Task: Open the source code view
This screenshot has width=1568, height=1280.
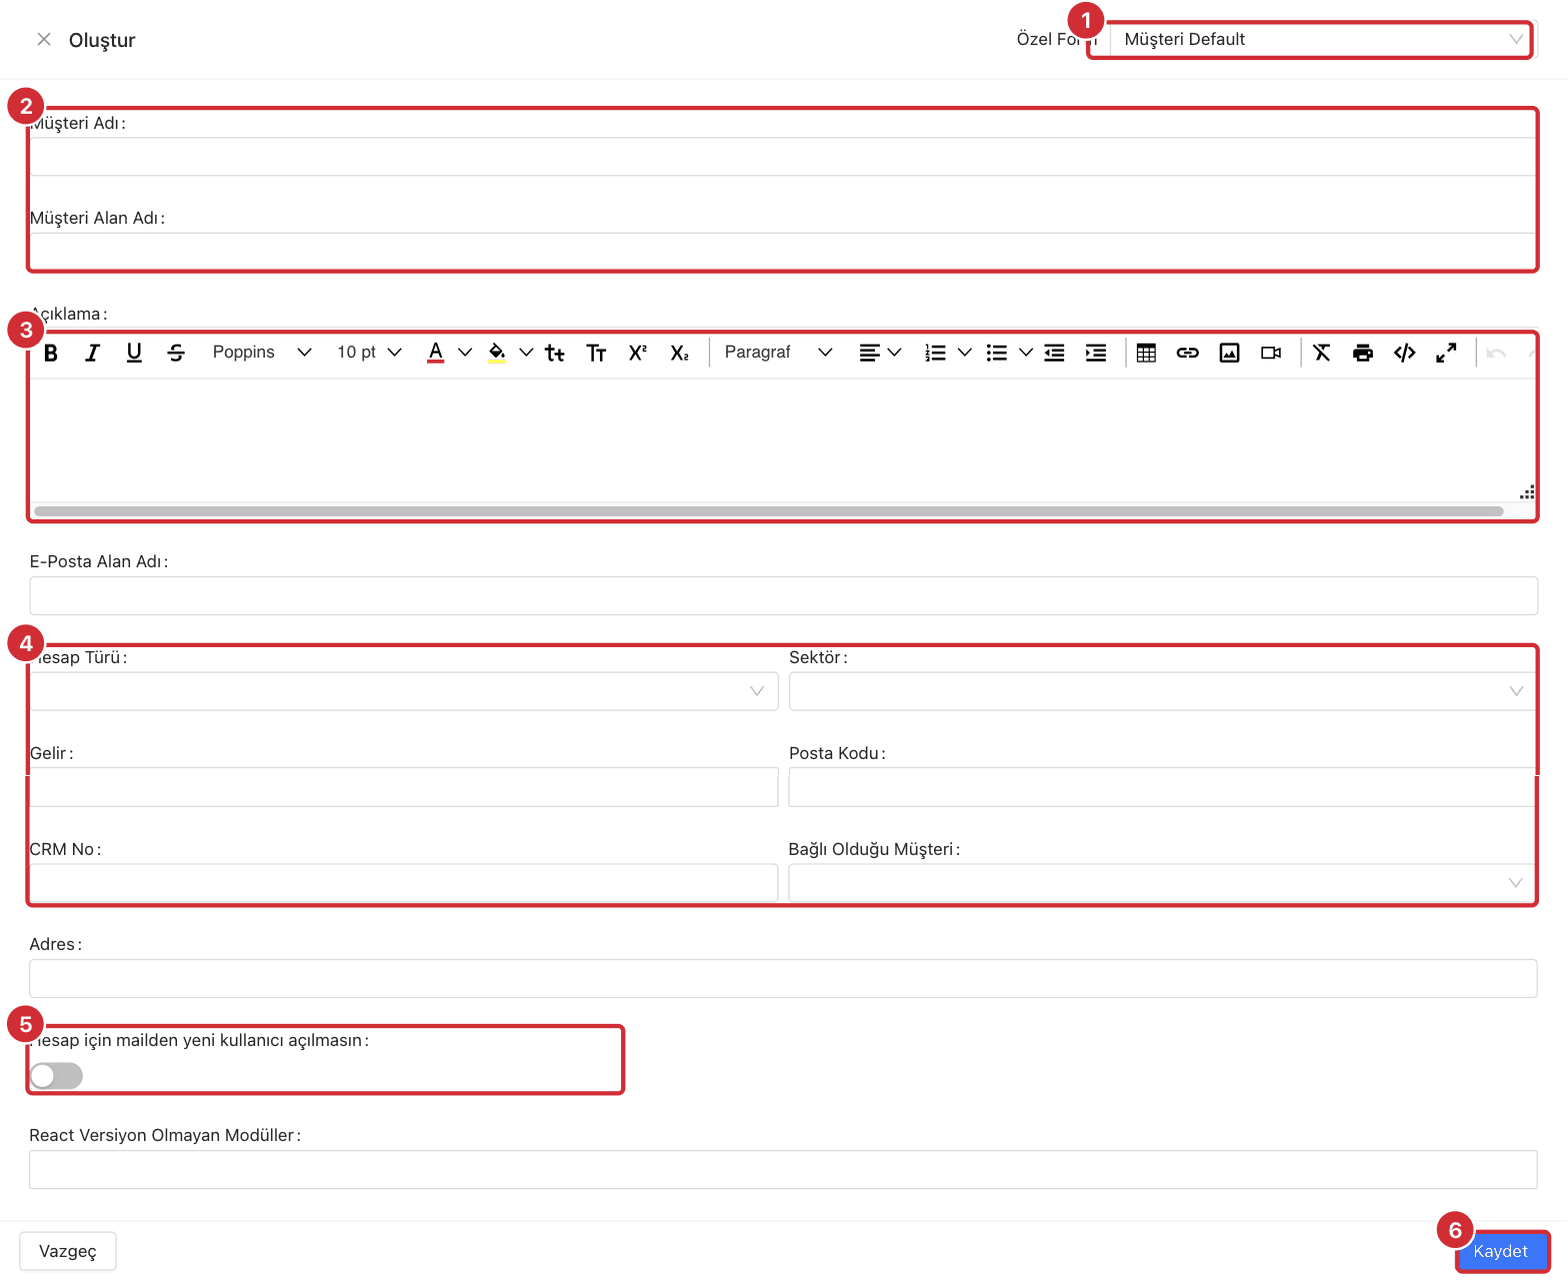Action: coord(1405,353)
